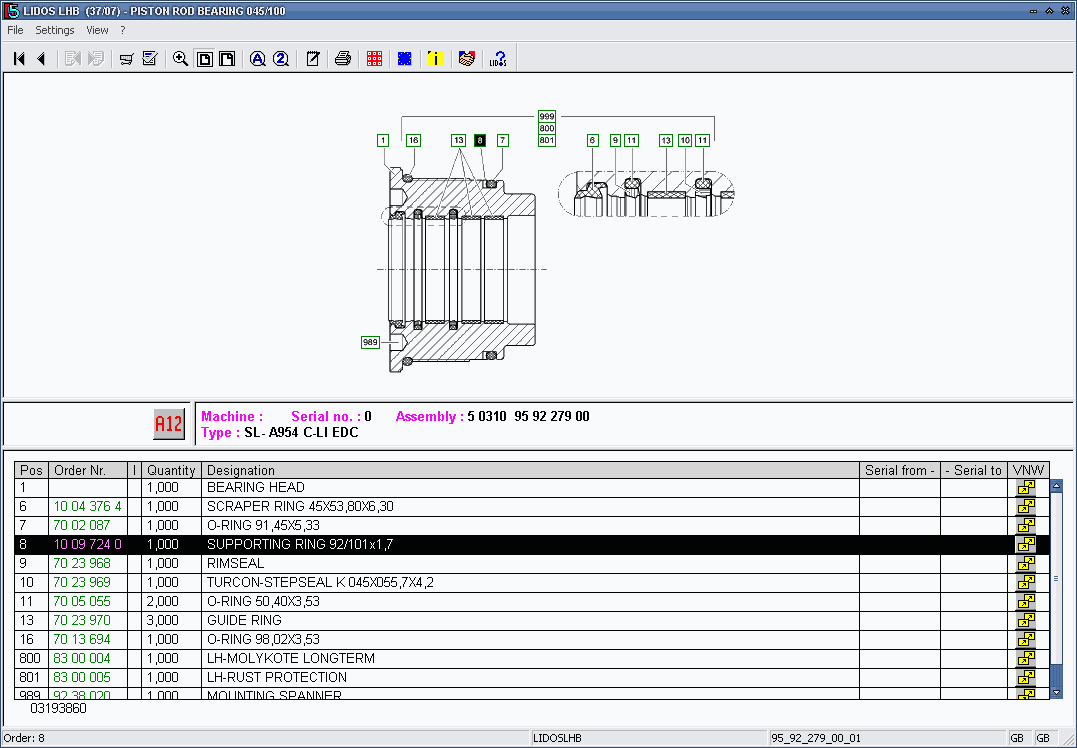Click the Pos column header
Screen dimensions: 1077x748
tap(32, 471)
